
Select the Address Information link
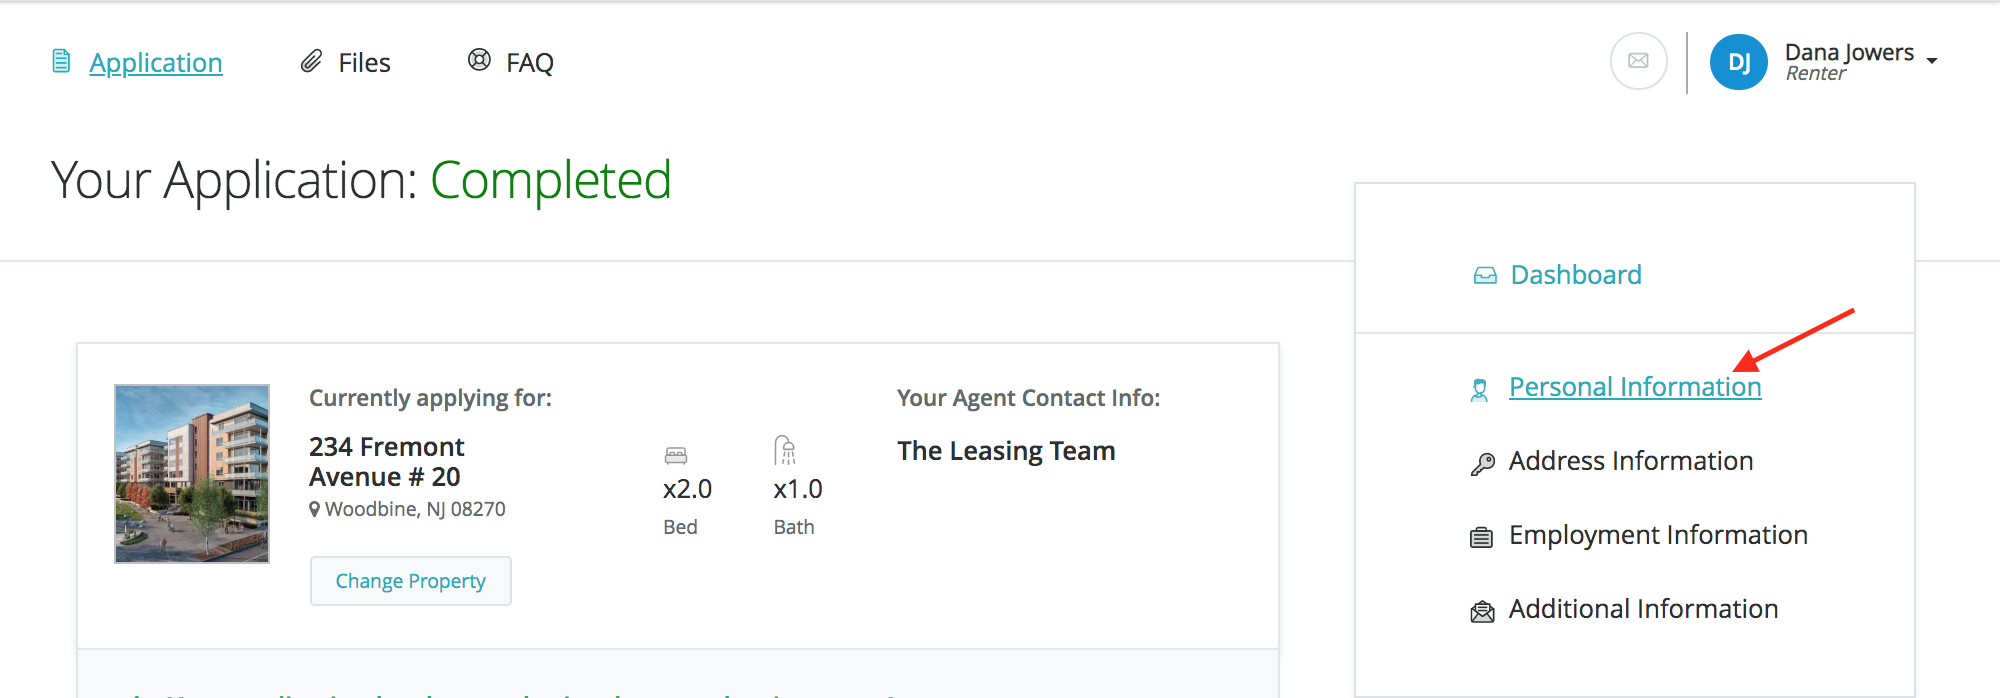coord(1631,461)
